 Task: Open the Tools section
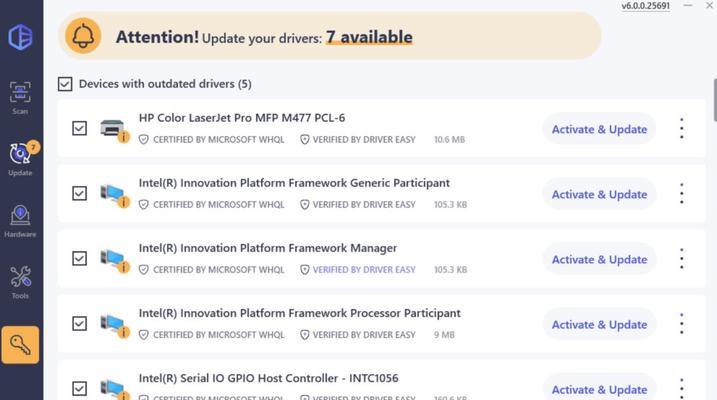(x=20, y=283)
